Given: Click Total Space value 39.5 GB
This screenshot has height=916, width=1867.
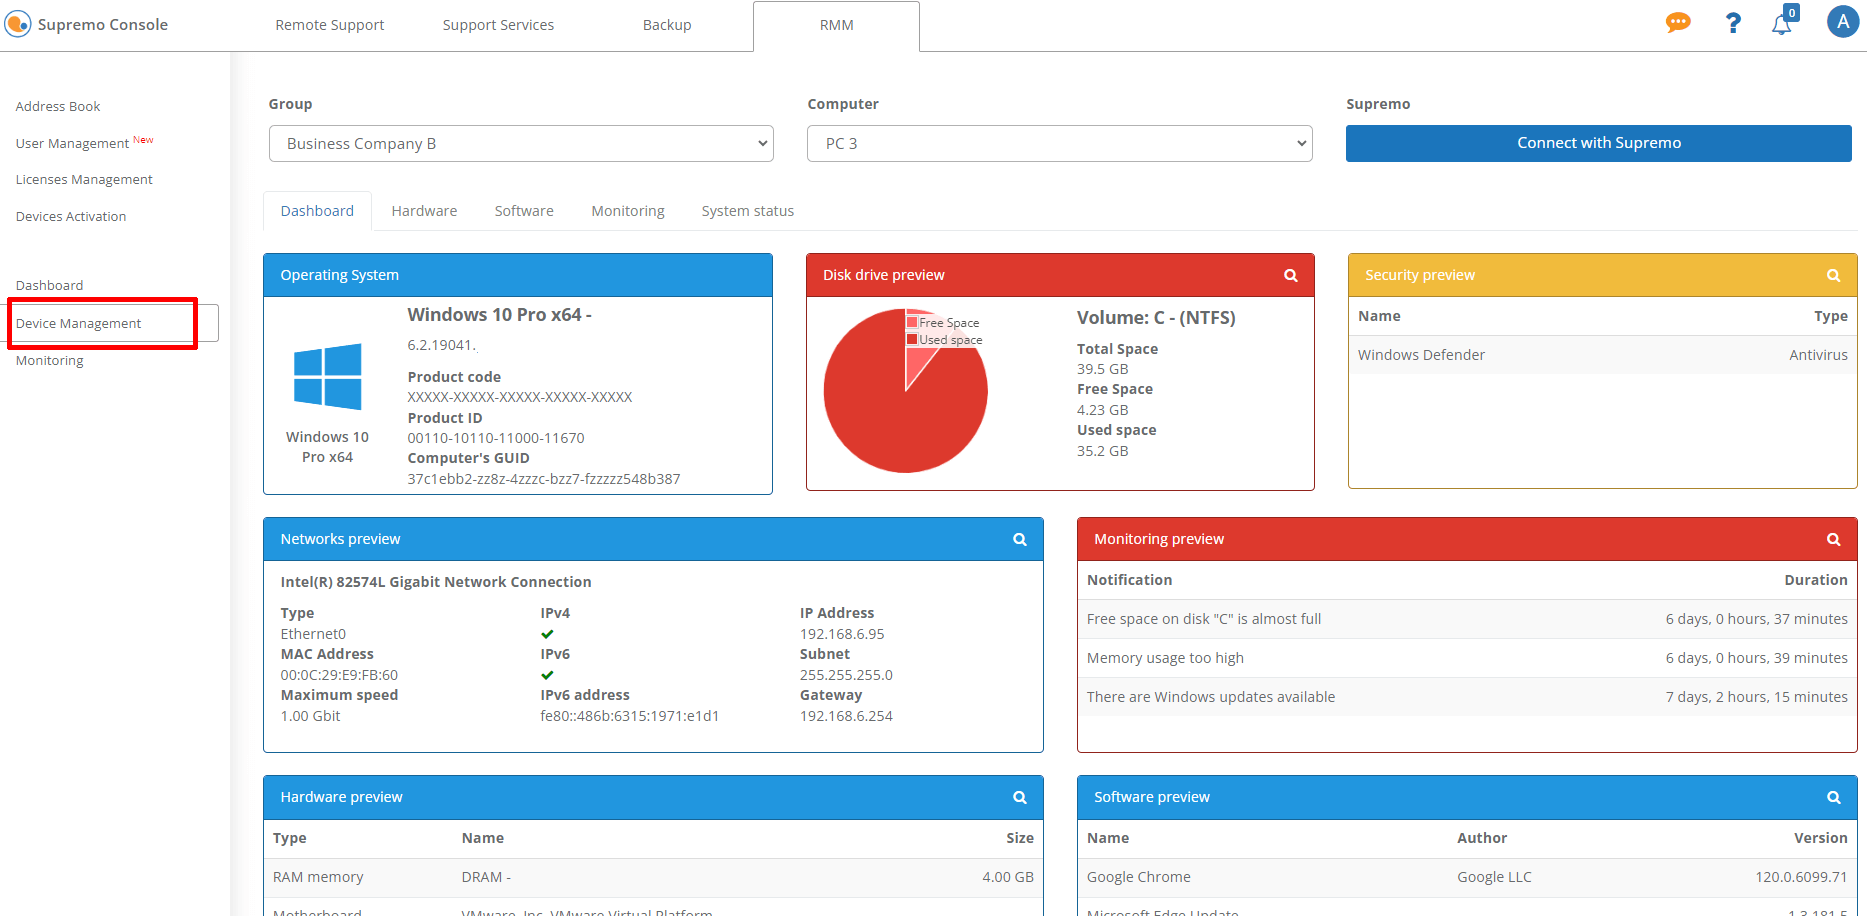Looking at the screenshot, I should (1102, 369).
